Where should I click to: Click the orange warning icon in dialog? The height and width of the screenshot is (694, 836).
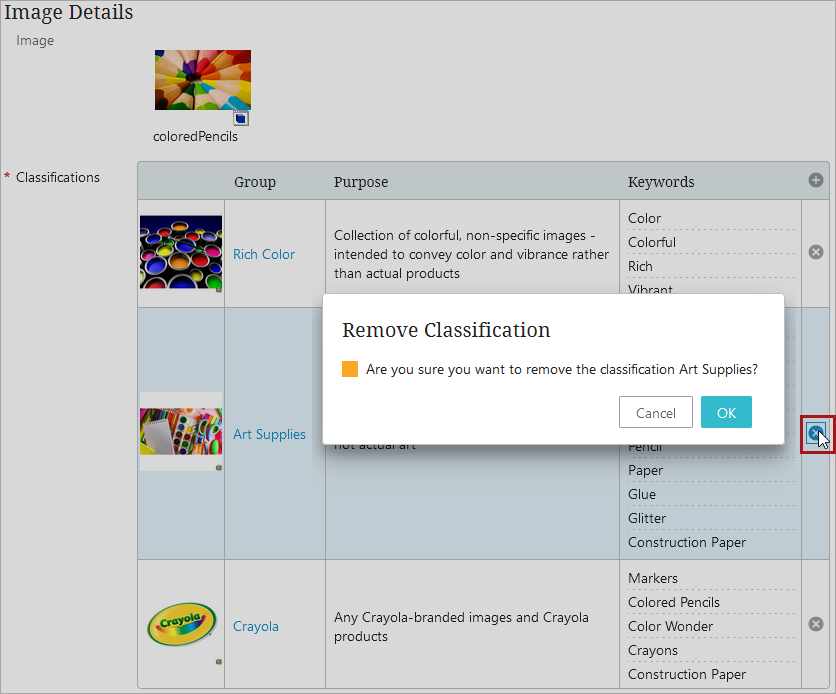coord(350,369)
